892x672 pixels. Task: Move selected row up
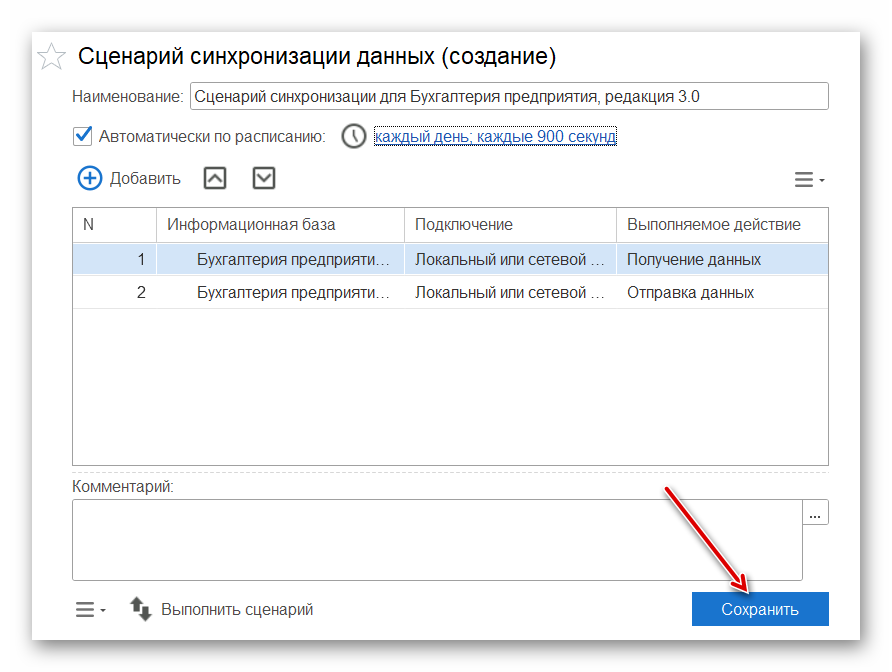(x=215, y=179)
